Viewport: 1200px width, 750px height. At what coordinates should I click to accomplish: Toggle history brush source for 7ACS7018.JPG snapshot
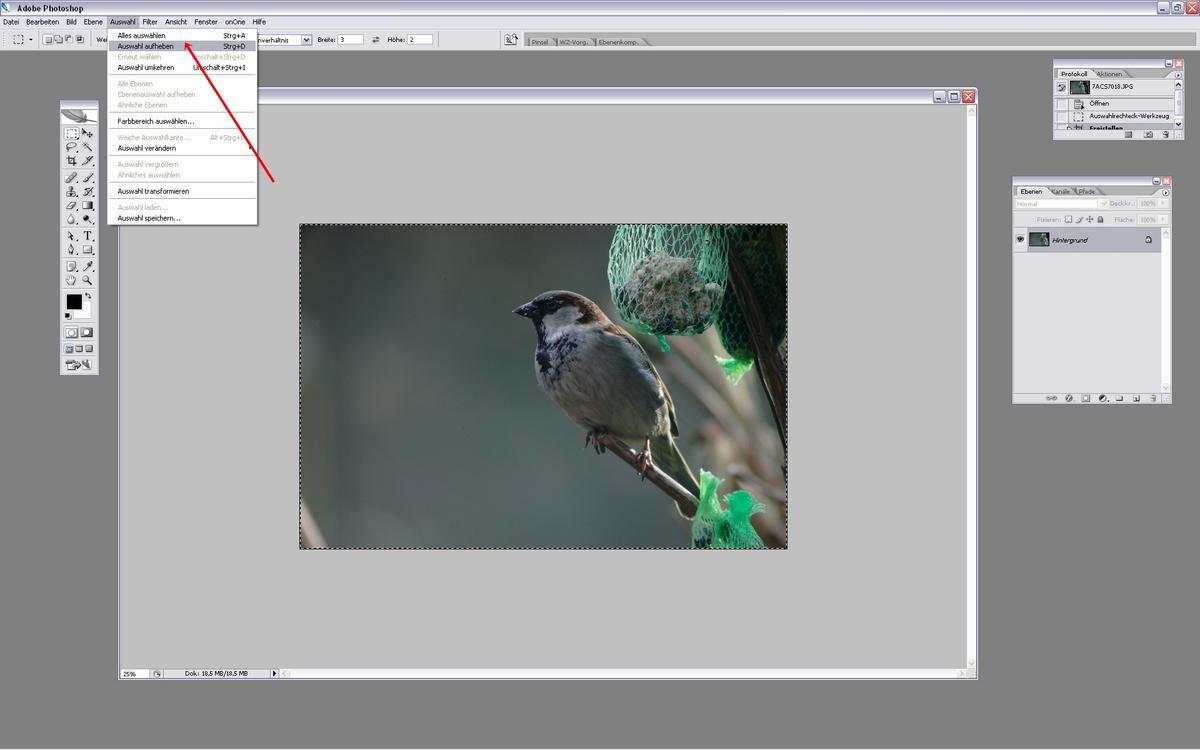1062,87
